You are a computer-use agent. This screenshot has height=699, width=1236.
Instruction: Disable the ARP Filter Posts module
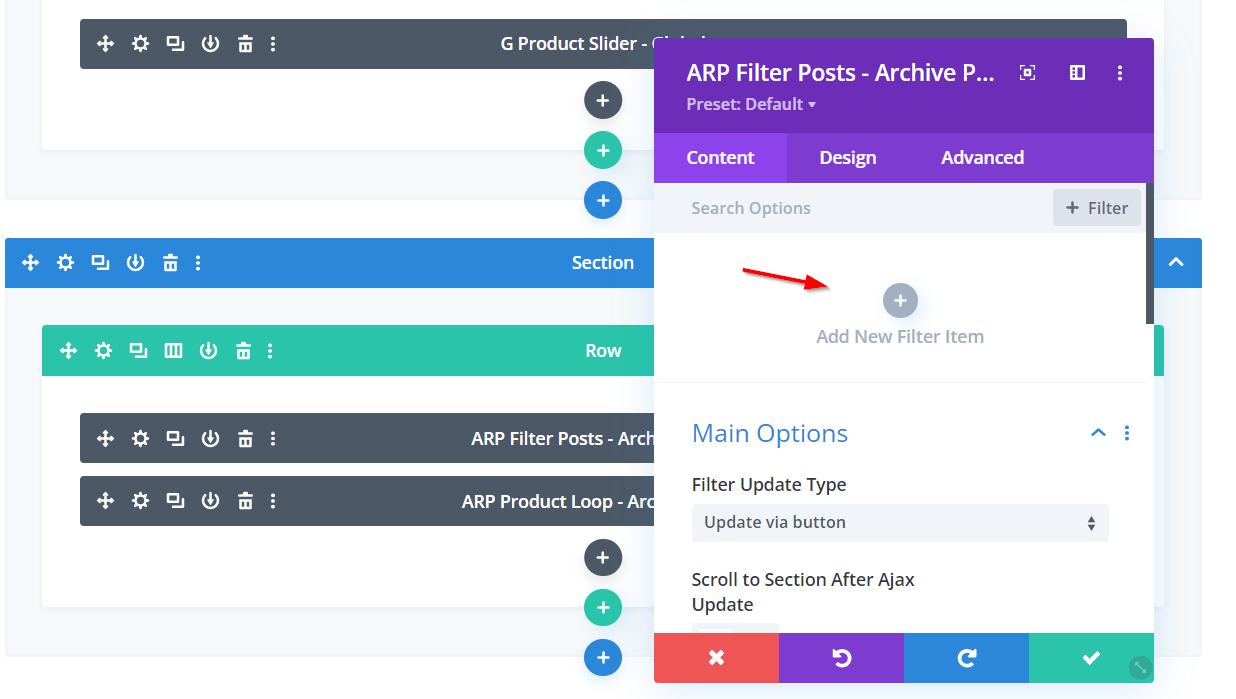210,438
